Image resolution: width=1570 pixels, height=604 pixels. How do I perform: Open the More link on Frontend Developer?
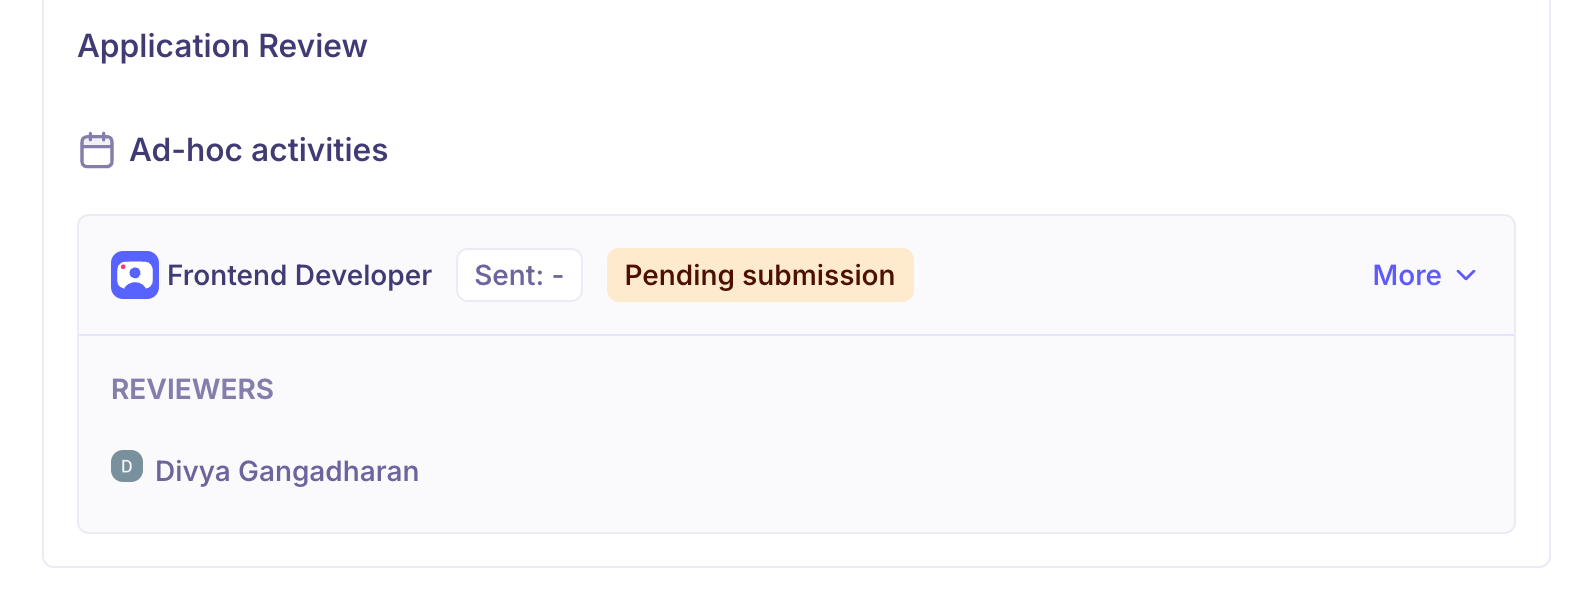tap(1406, 275)
